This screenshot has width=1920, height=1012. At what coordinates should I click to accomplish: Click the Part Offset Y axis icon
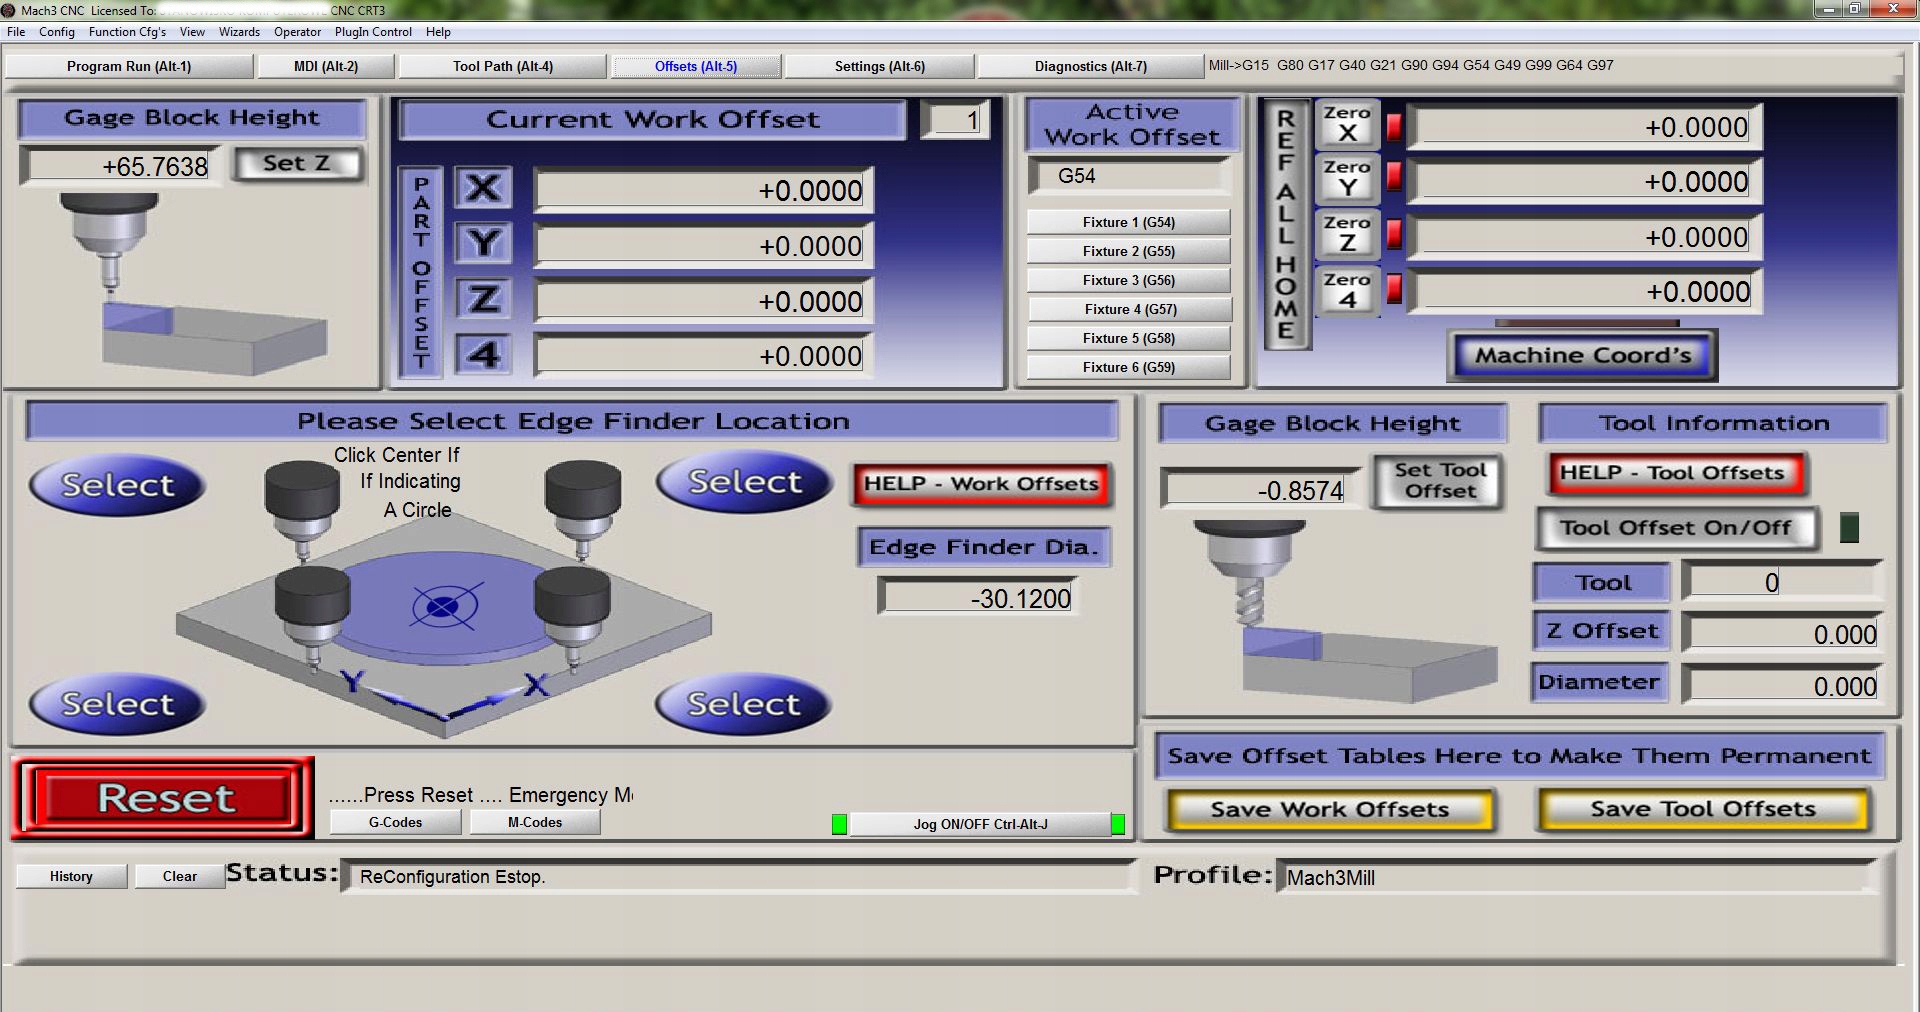click(483, 243)
